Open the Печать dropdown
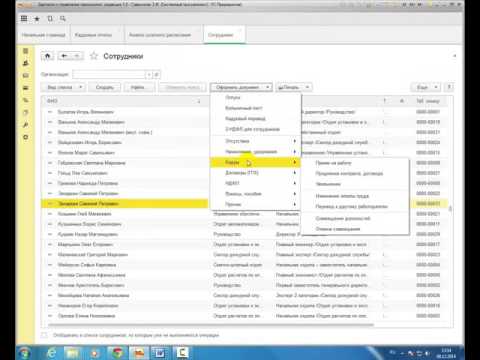This screenshot has width=480, height=360. 294,87
